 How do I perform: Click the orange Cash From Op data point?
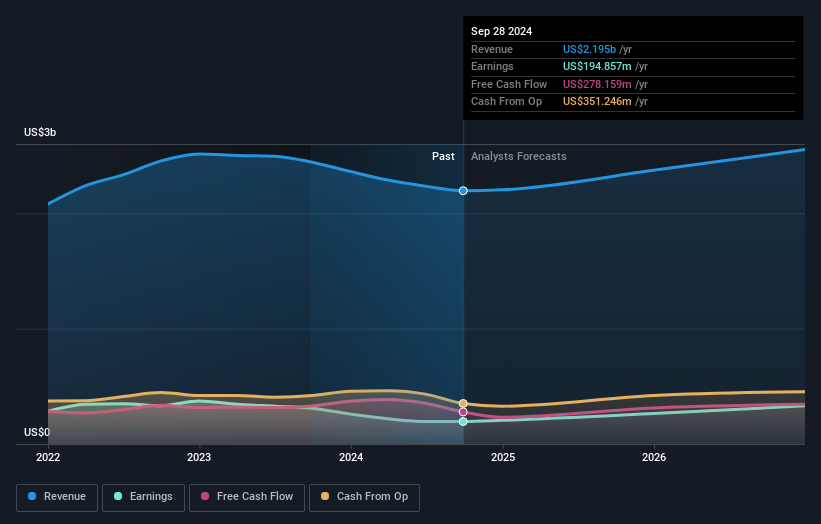pyautogui.click(x=463, y=403)
